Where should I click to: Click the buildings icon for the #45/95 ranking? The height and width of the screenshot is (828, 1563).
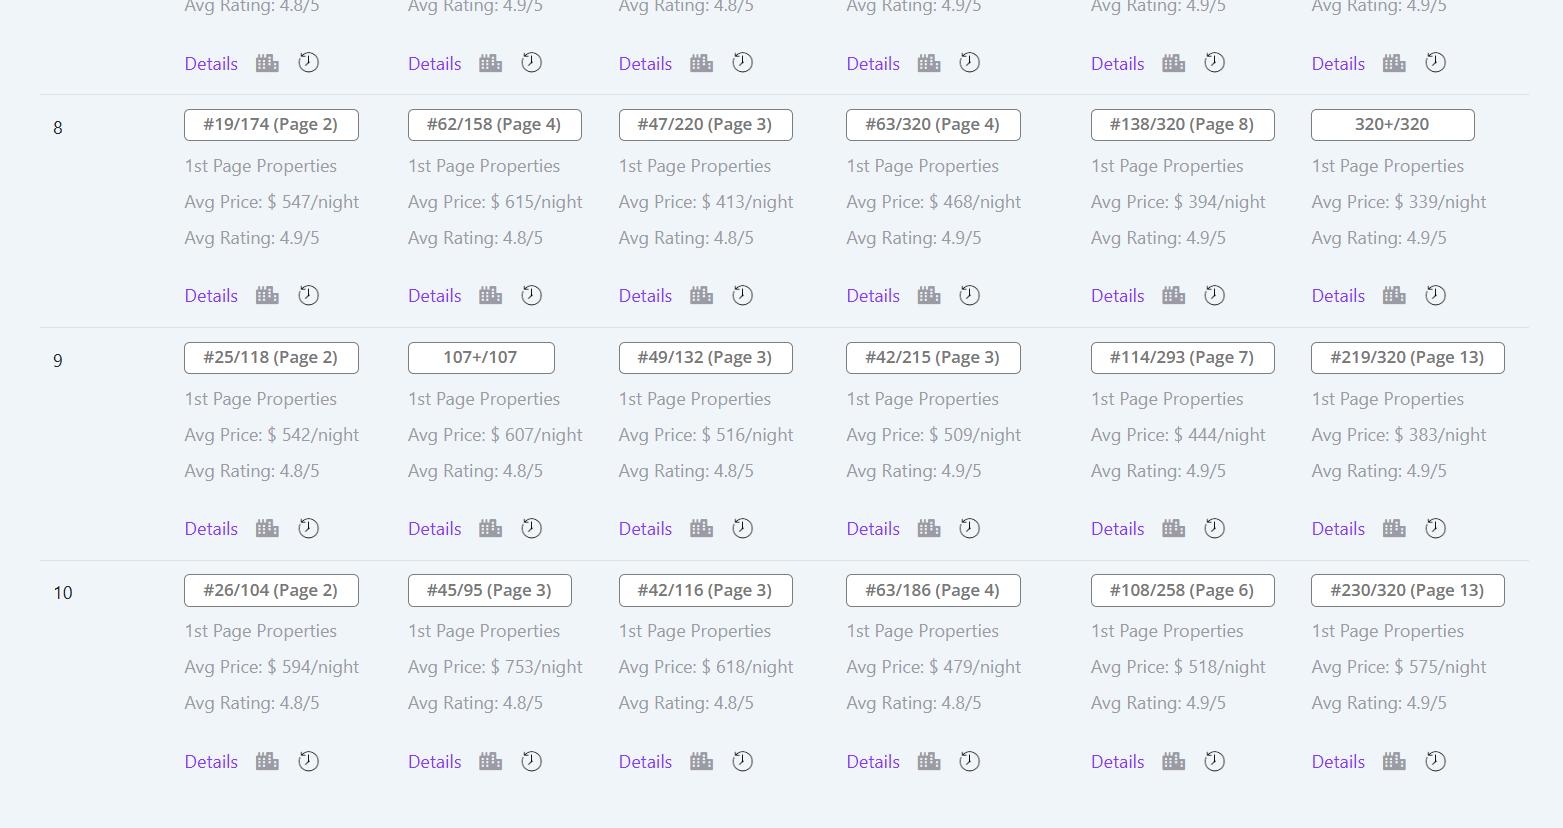(x=490, y=761)
